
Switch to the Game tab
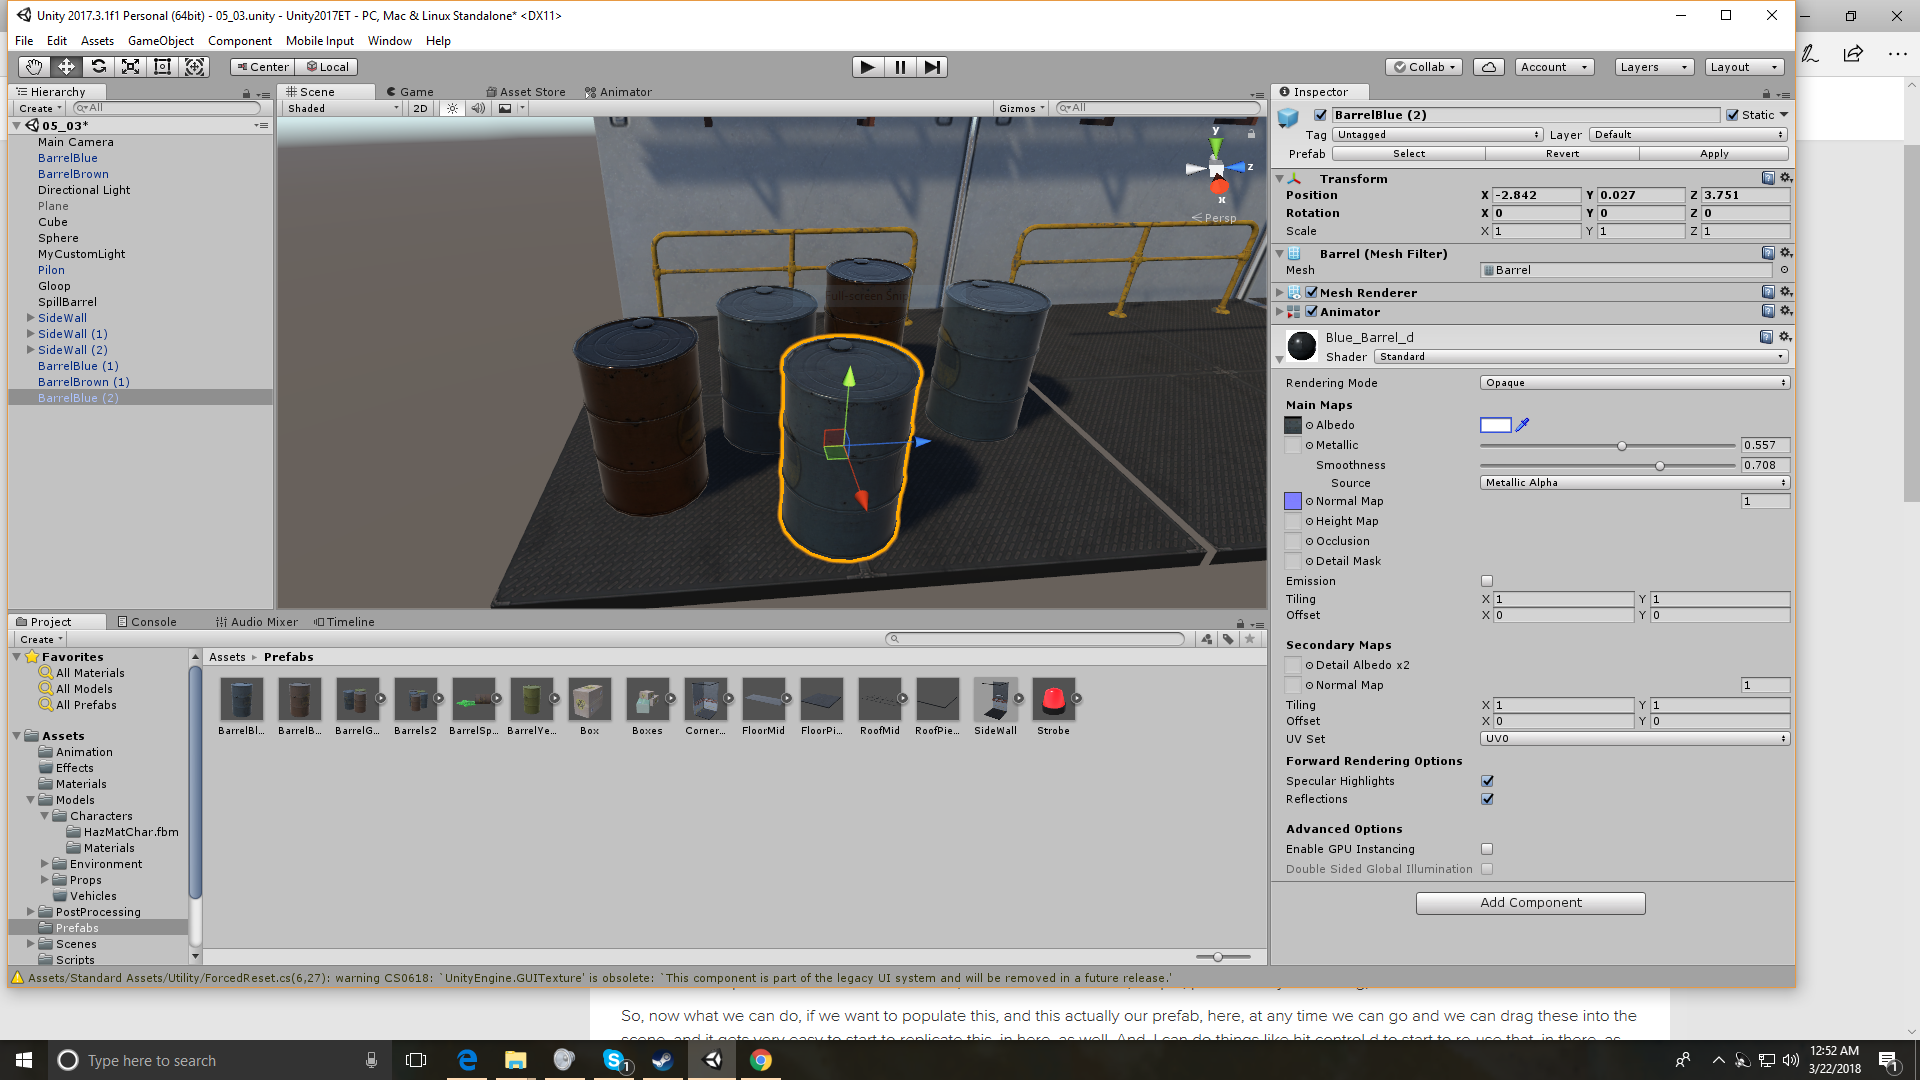coord(410,92)
